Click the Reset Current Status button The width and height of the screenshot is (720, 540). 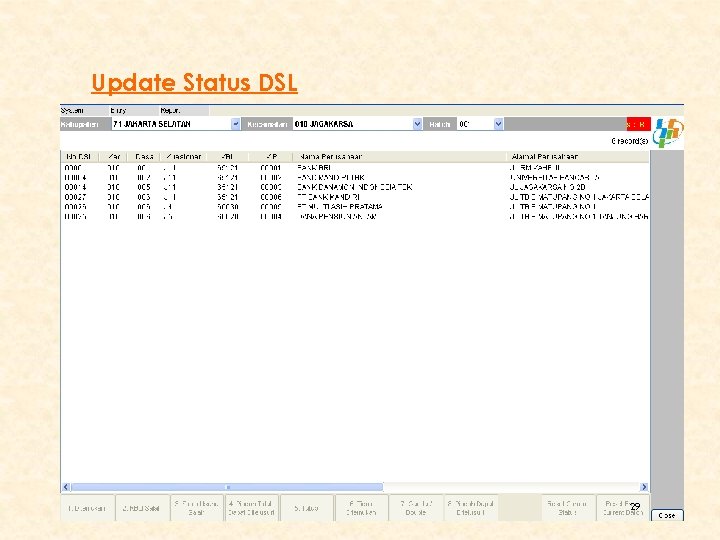(x=568, y=508)
